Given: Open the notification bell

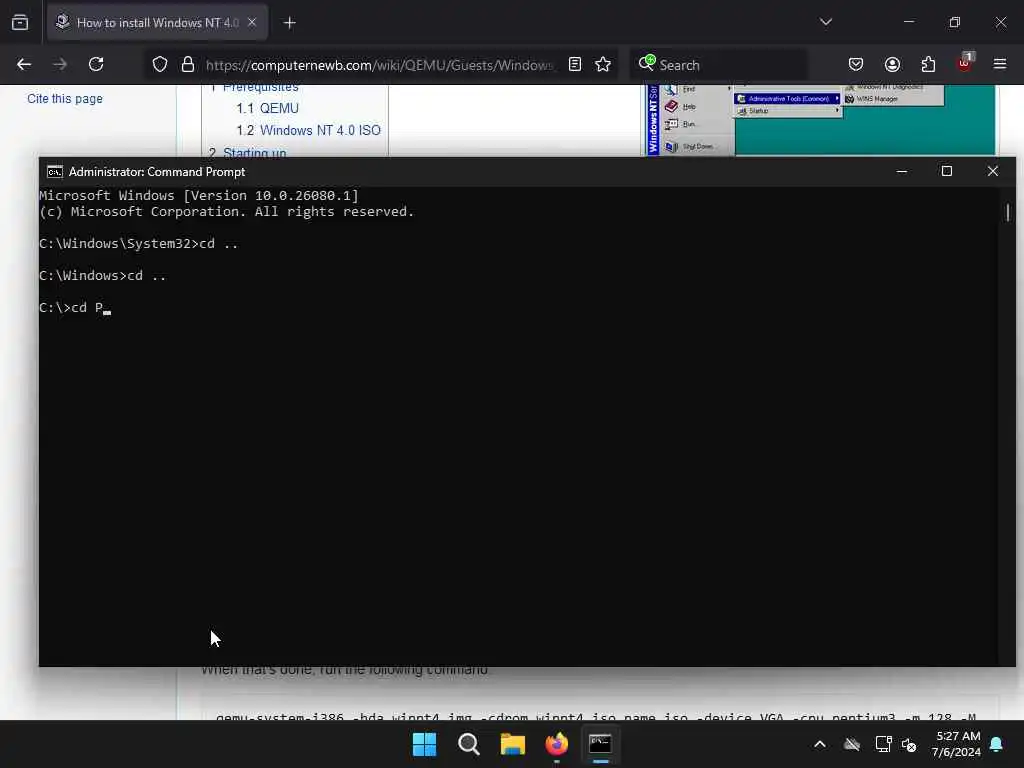Looking at the screenshot, I should coord(997,744).
